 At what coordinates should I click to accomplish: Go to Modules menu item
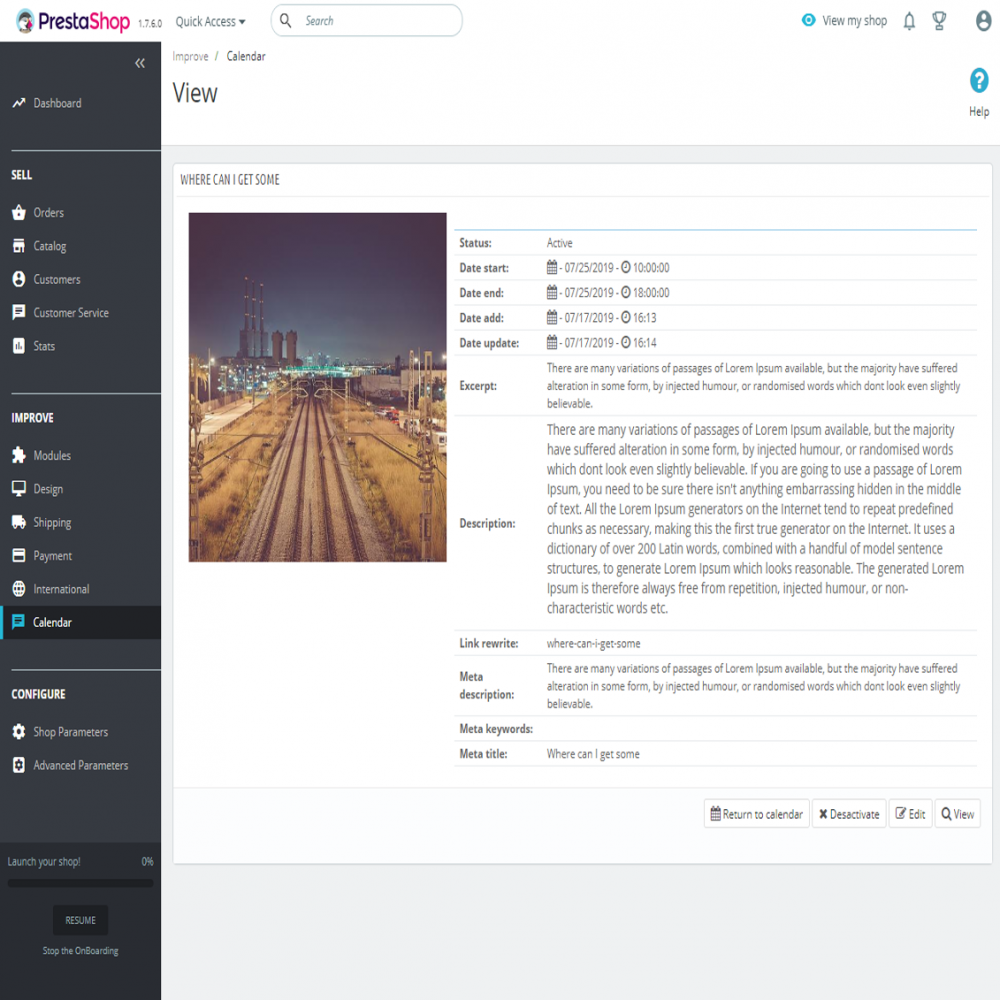coord(52,456)
